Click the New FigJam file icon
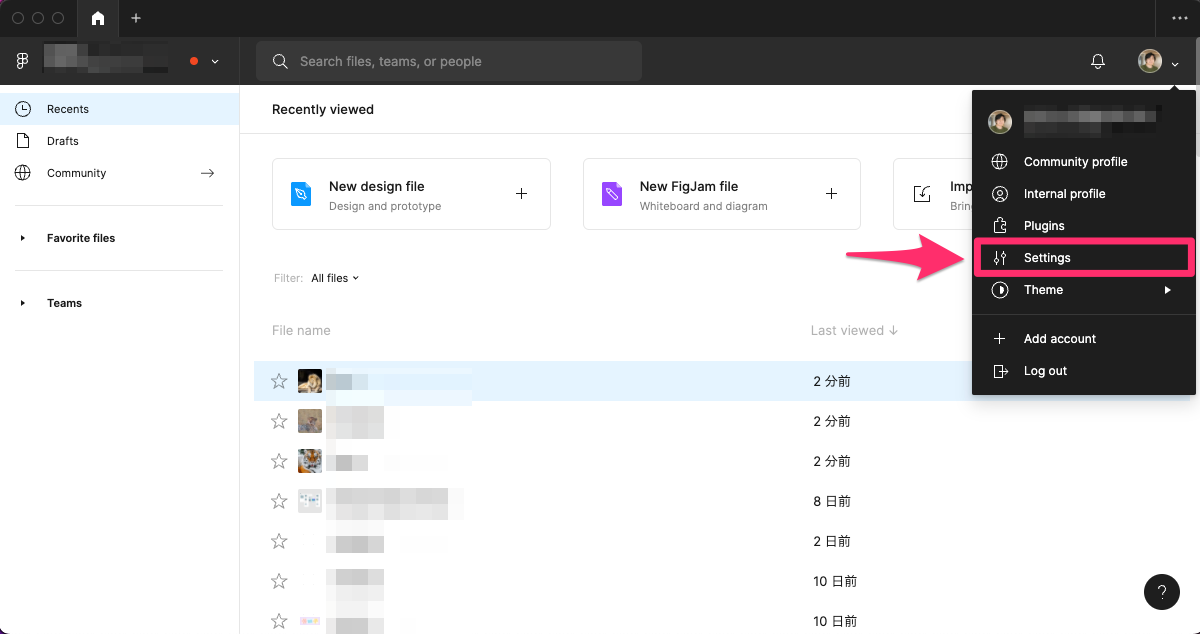The width and height of the screenshot is (1200, 634). 612,194
